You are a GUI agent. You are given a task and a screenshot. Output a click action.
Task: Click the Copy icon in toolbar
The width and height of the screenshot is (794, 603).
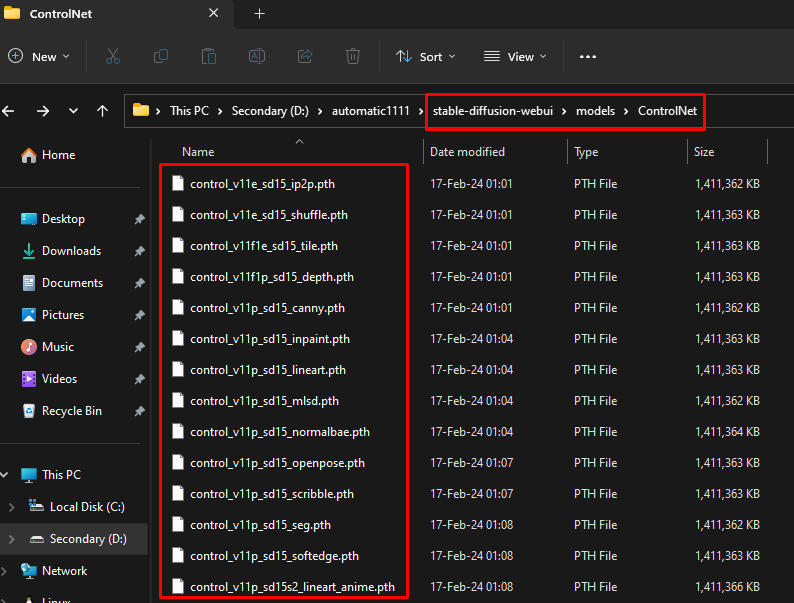161,57
